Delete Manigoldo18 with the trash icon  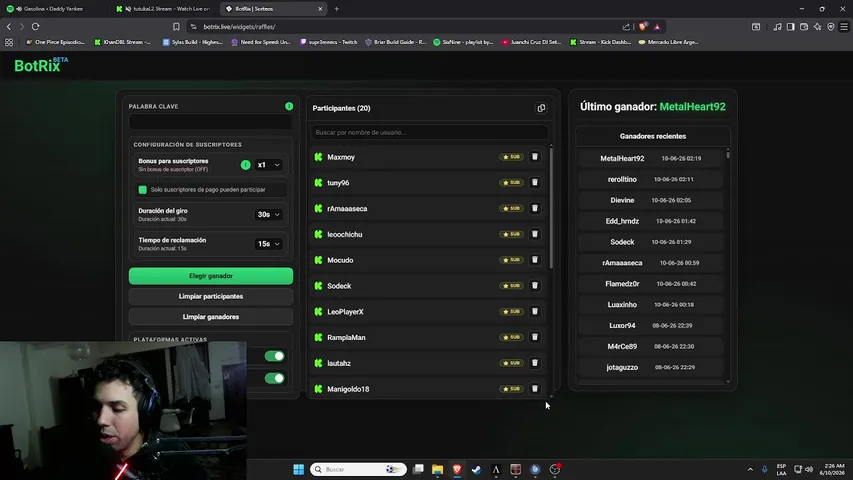coord(535,389)
